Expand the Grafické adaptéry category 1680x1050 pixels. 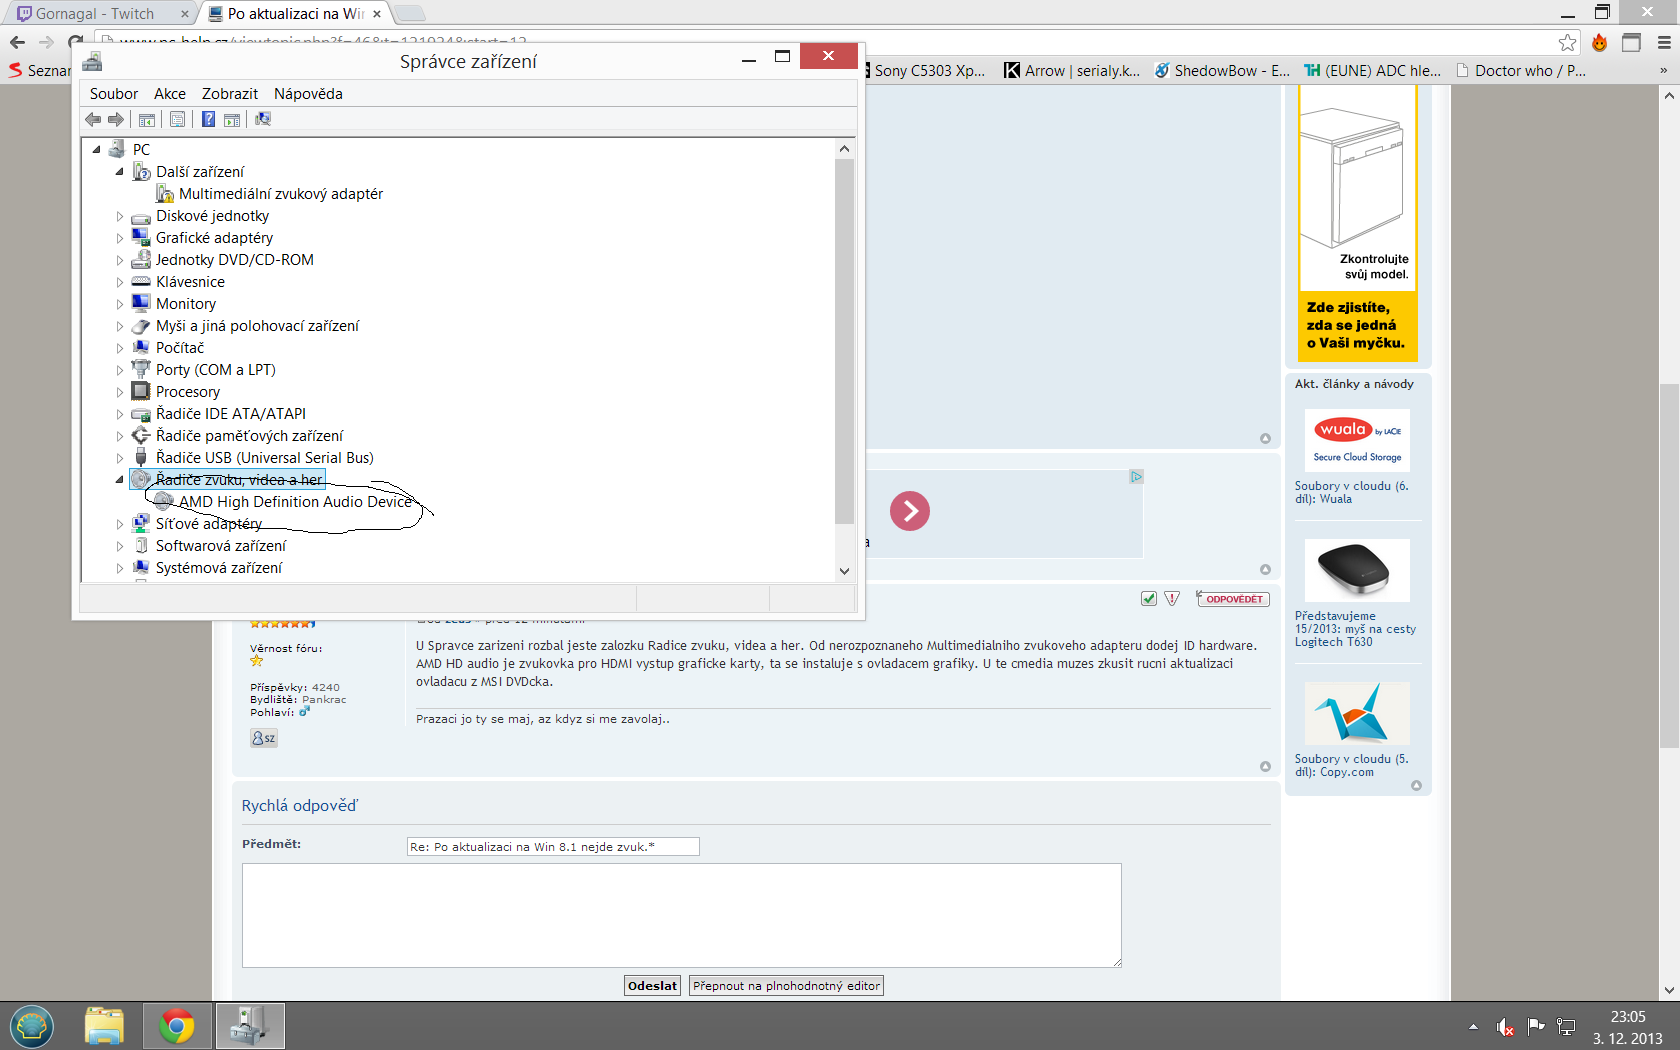coord(120,238)
